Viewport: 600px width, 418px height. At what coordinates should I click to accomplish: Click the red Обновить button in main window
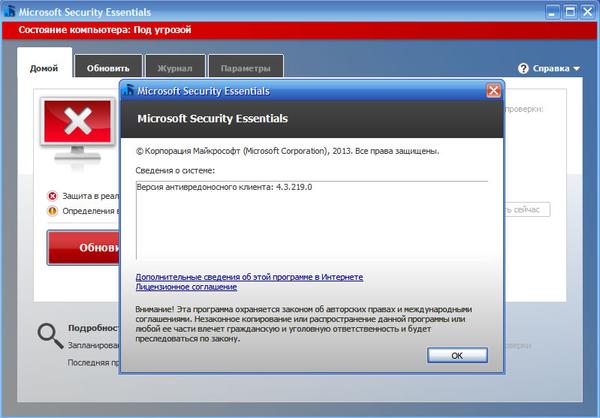click(x=83, y=248)
